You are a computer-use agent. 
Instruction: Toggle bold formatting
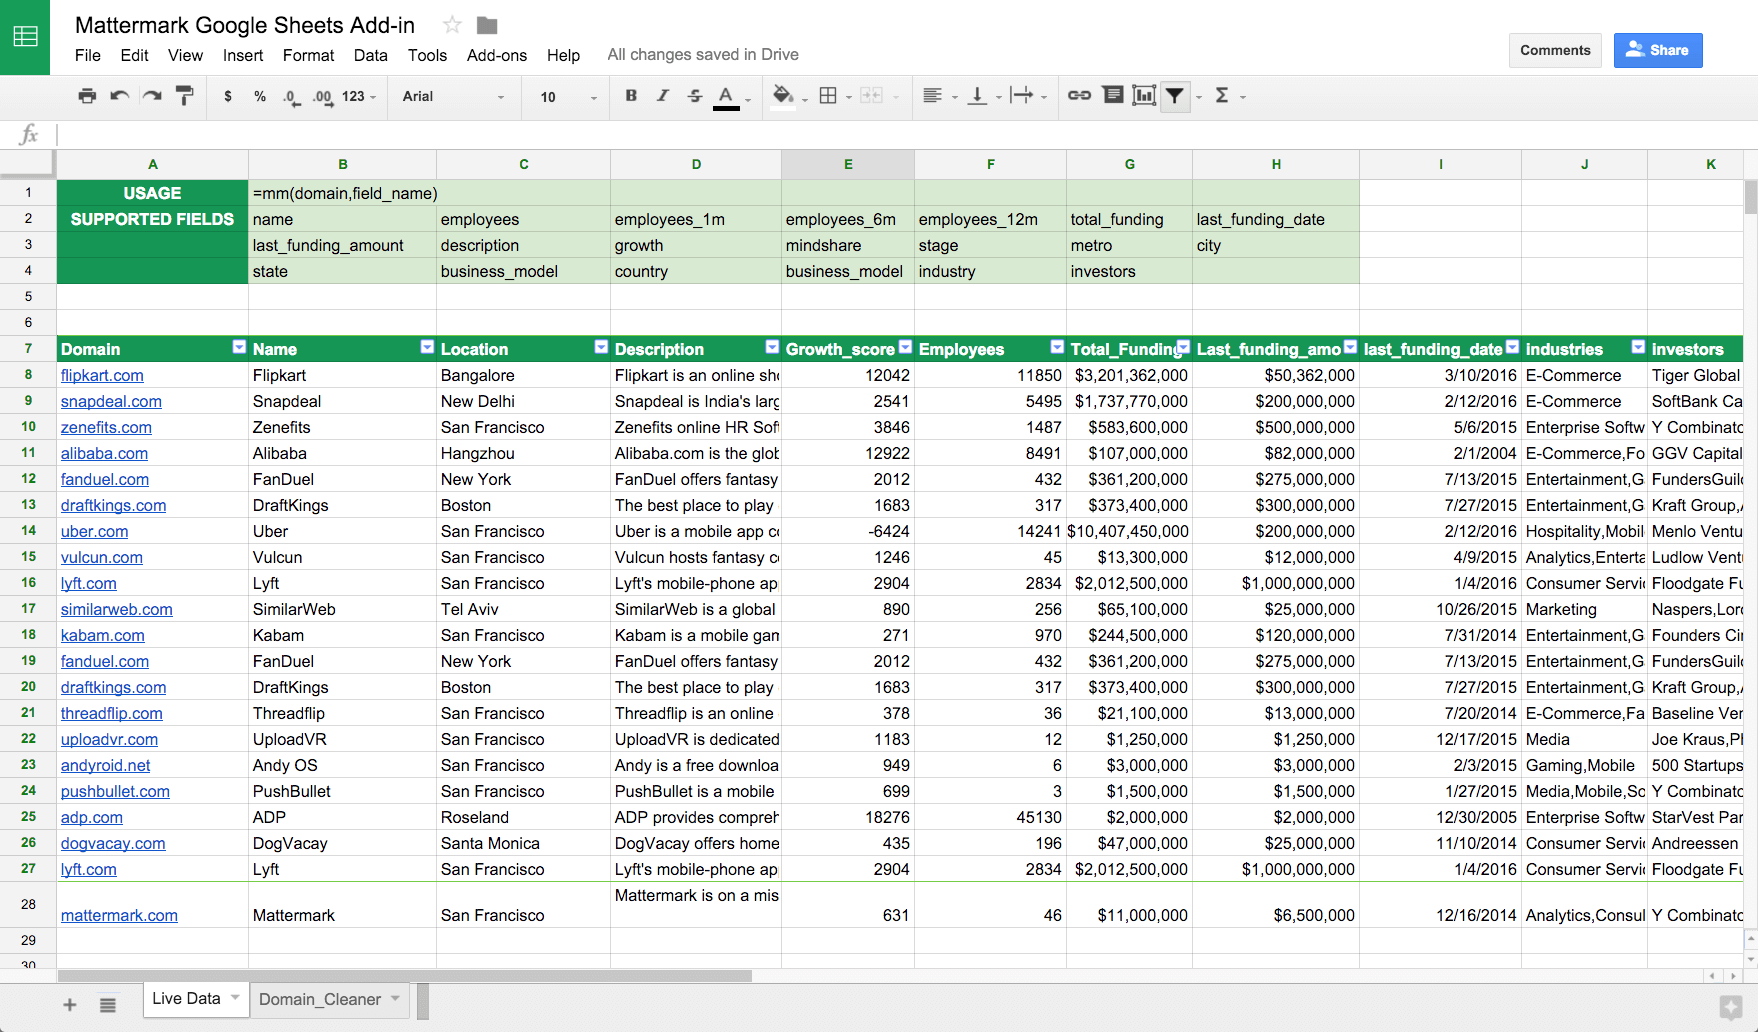(631, 96)
